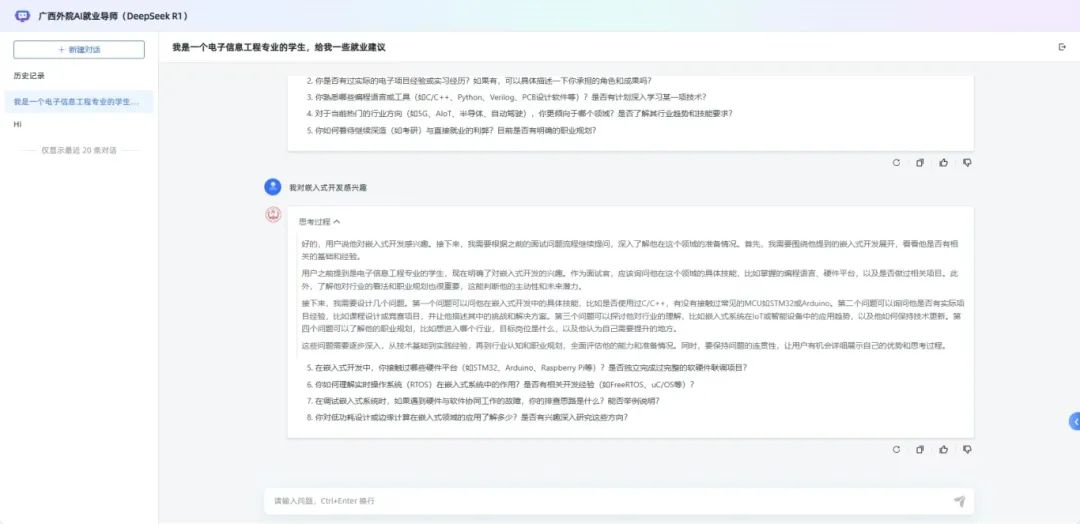Click the 历史记录 history heading
This screenshot has height=524, width=1080.
[x=29, y=76]
